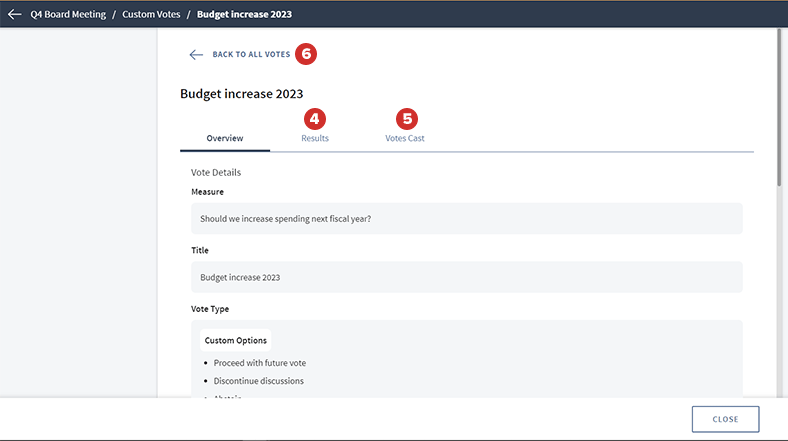Click the Back to All Votes link
Image resolution: width=788 pixels, height=441 pixels.
coord(251,55)
